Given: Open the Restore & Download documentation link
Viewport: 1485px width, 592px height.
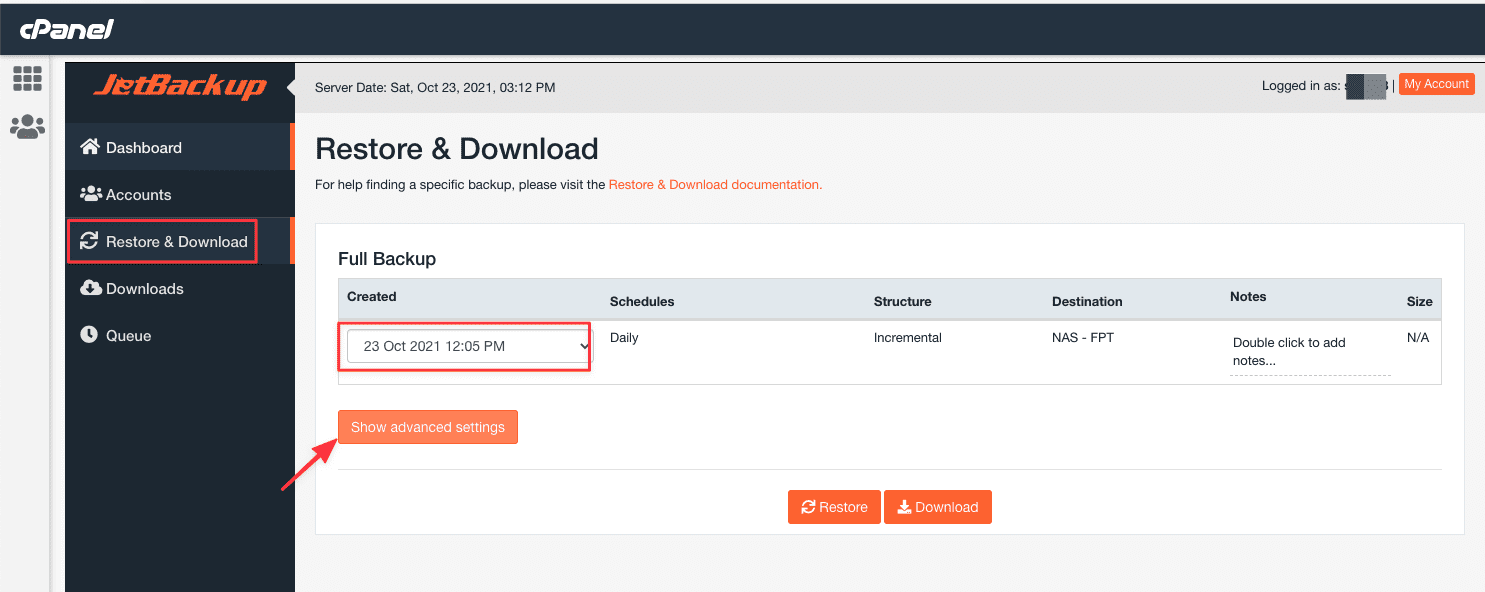Looking at the screenshot, I should pos(713,184).
